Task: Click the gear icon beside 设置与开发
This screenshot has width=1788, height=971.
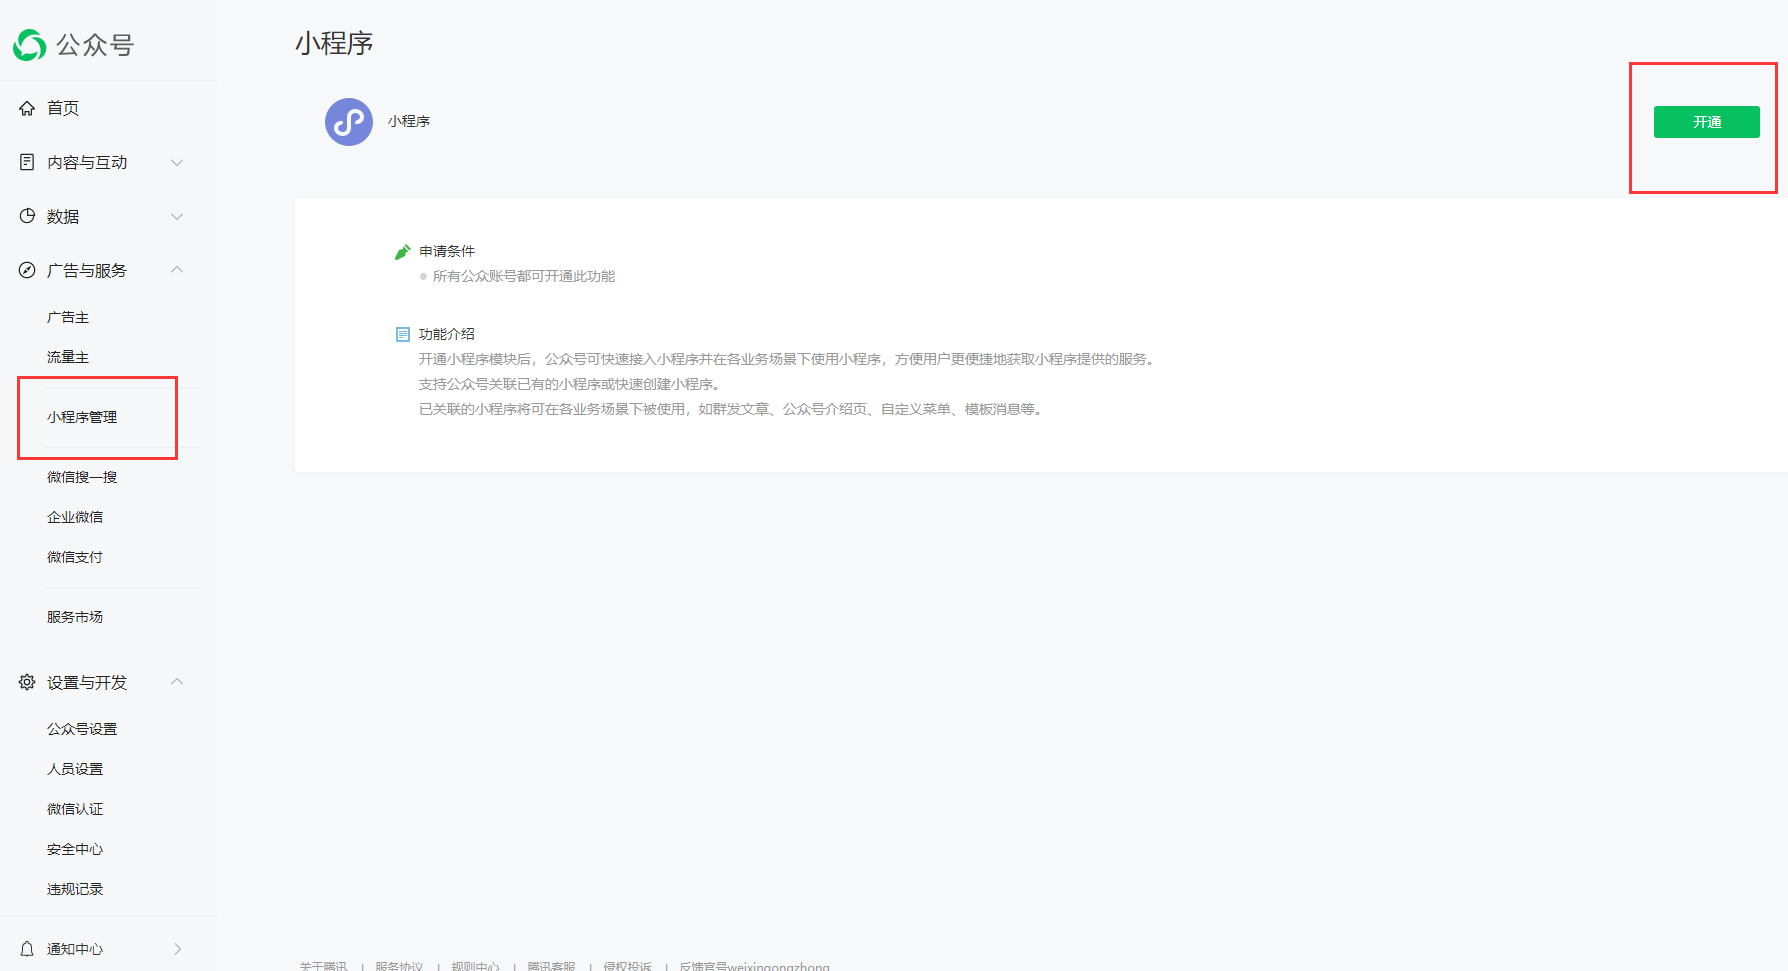Action: point(27,682)
